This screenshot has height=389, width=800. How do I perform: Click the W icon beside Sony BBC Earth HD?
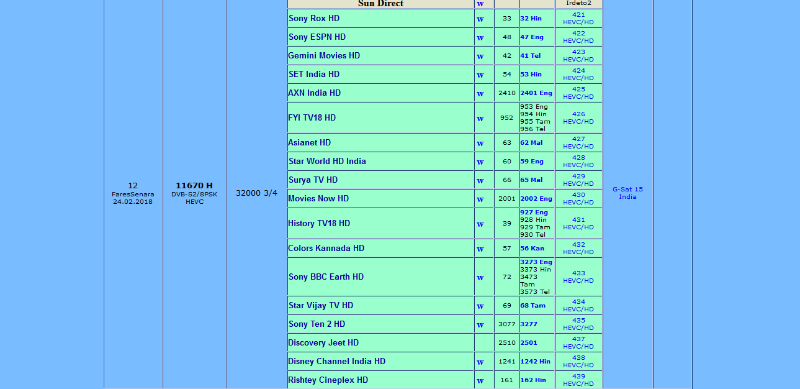tap(480, 278)
